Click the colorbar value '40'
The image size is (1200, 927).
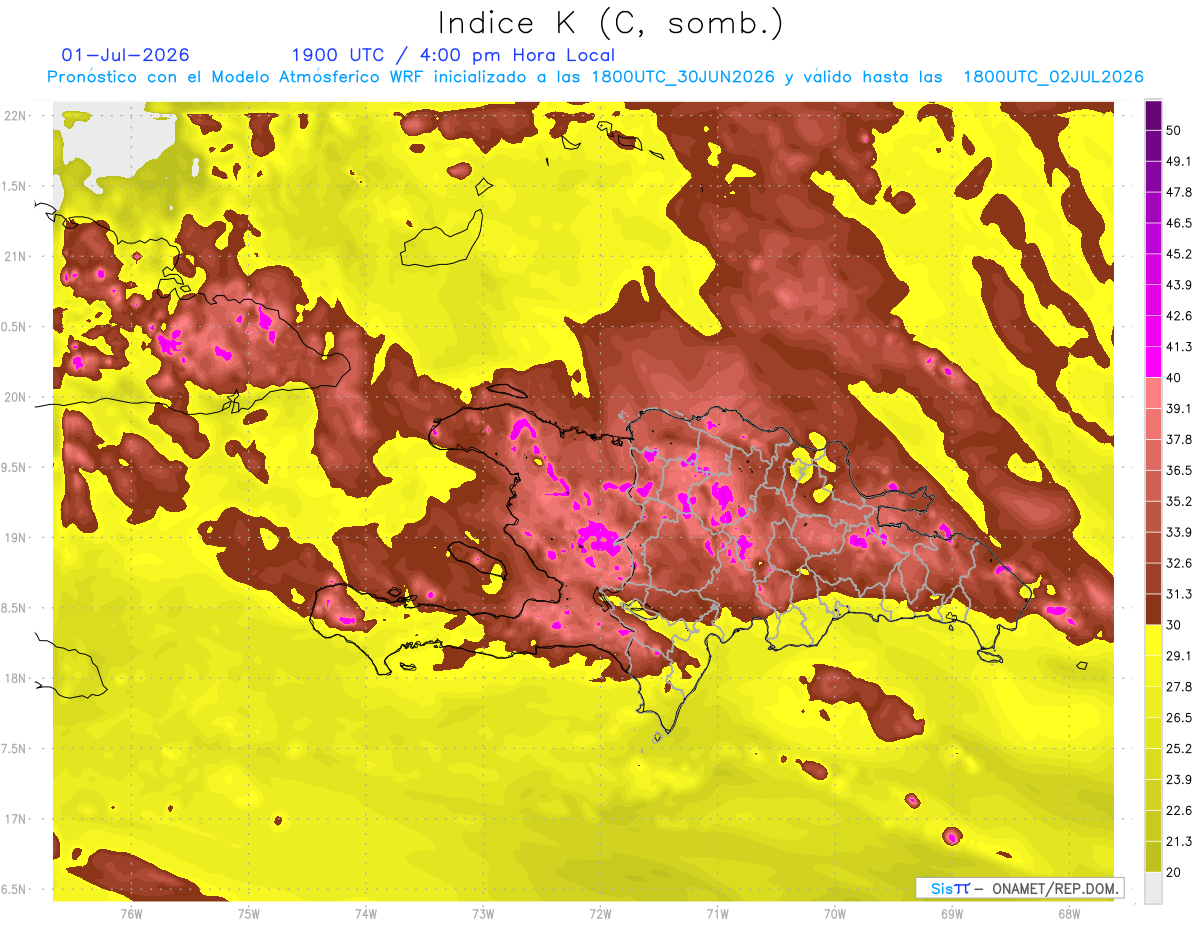[1174, 378]
